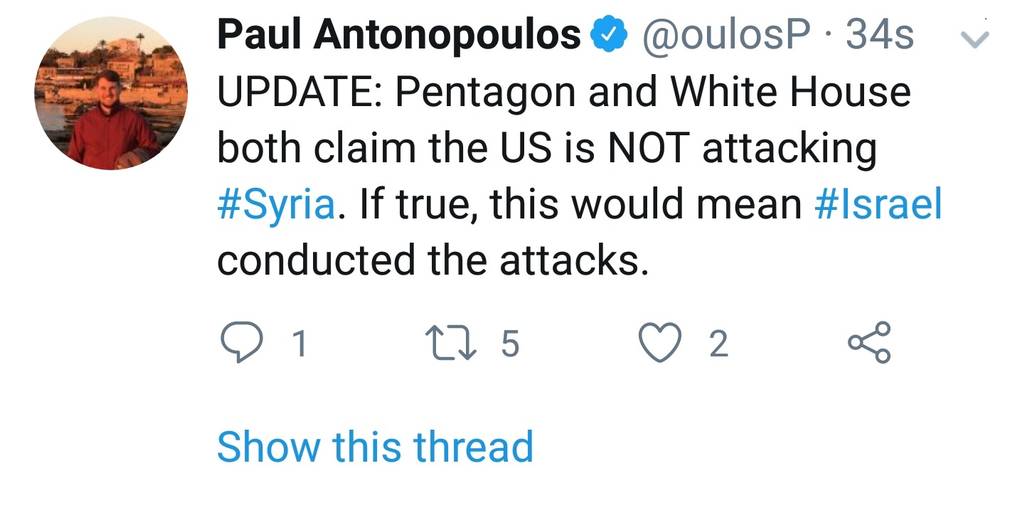Screen dimensions: 1024x506
Task: Open the #Syria hashtag
Action: click(274, 205)
